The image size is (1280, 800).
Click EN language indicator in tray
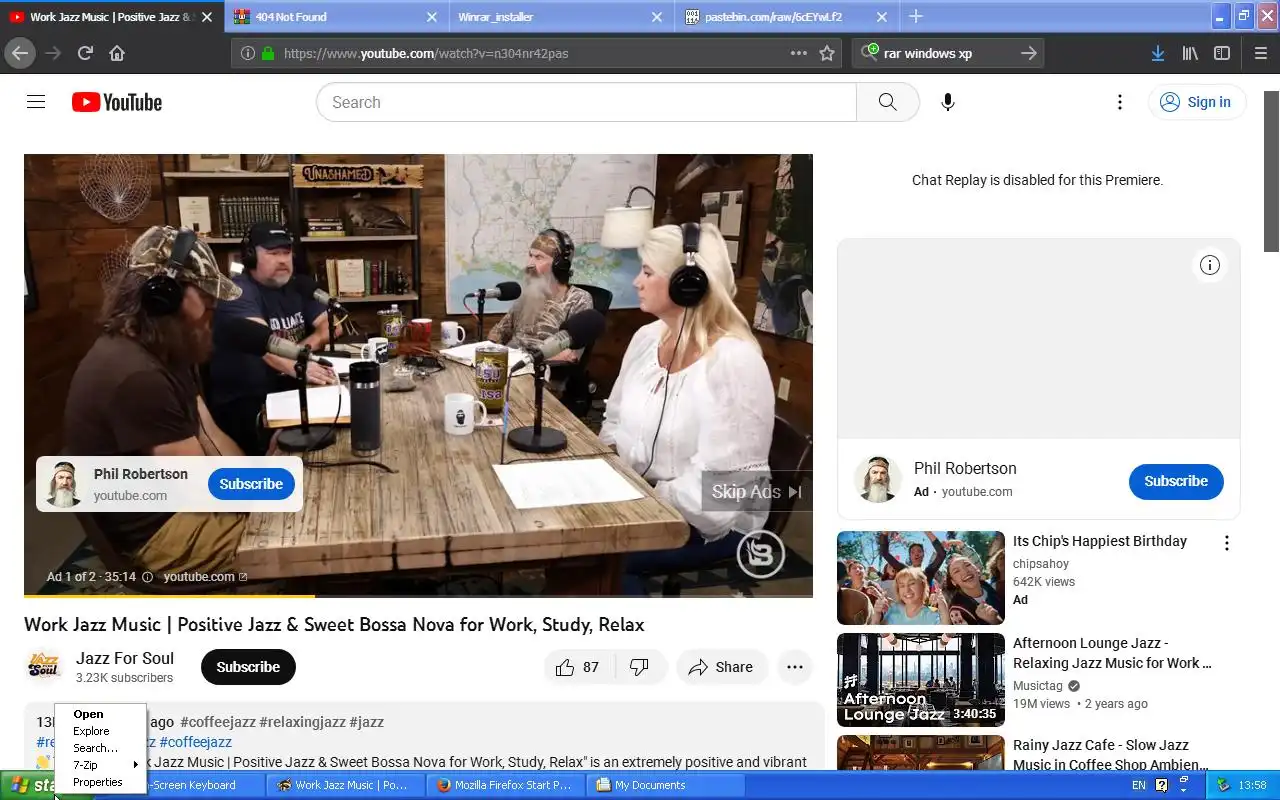click(1139, 785)
